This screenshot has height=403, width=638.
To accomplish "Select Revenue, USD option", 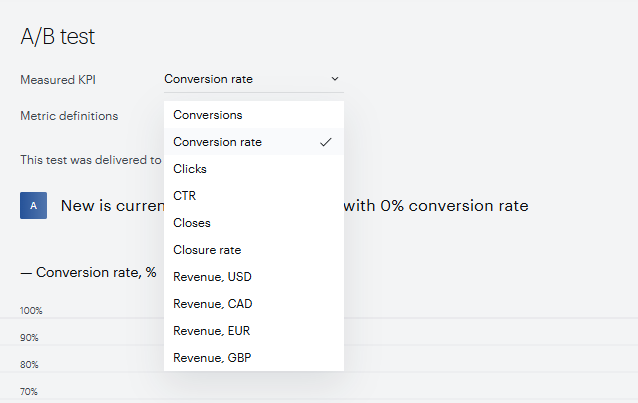I will 253,276.
